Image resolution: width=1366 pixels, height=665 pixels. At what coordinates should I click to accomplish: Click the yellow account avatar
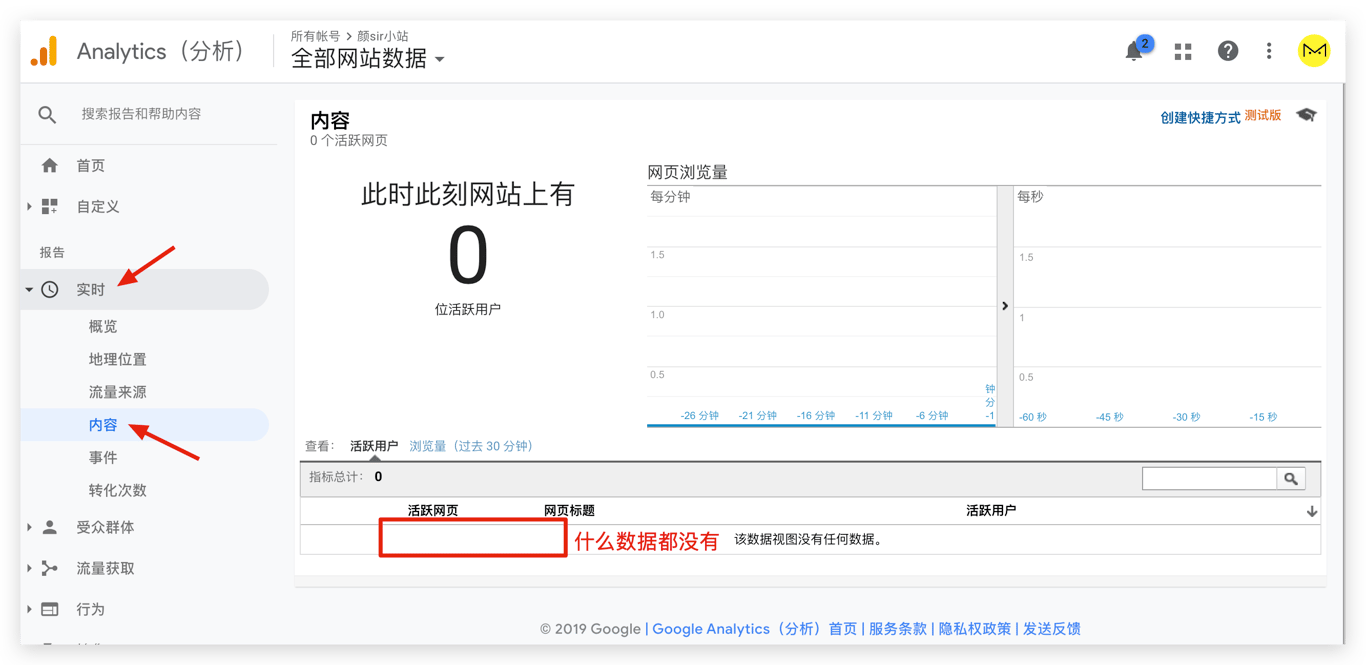1314,51
